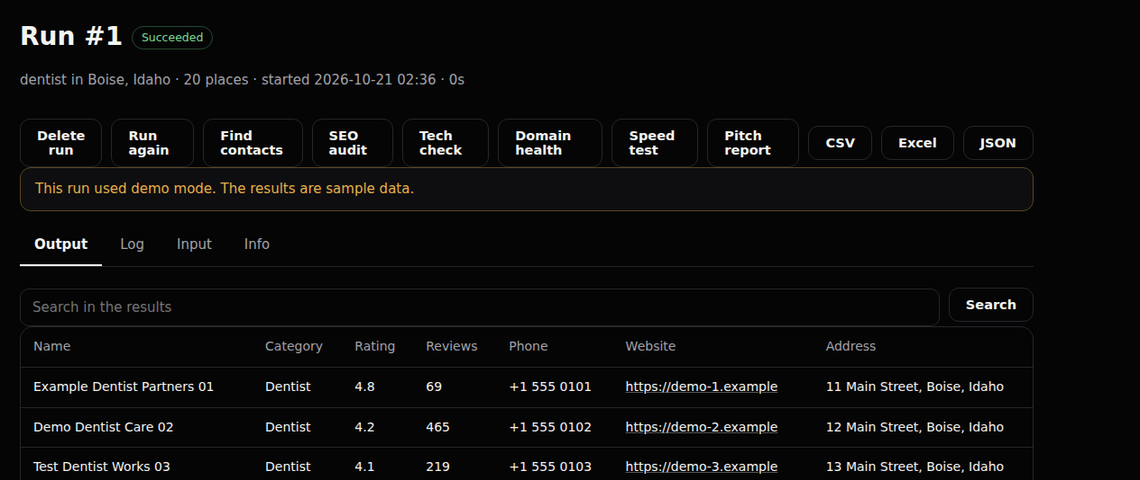Start the Speed test
The height and width of the screenshot is (480, 1140).
coord(654,143)
